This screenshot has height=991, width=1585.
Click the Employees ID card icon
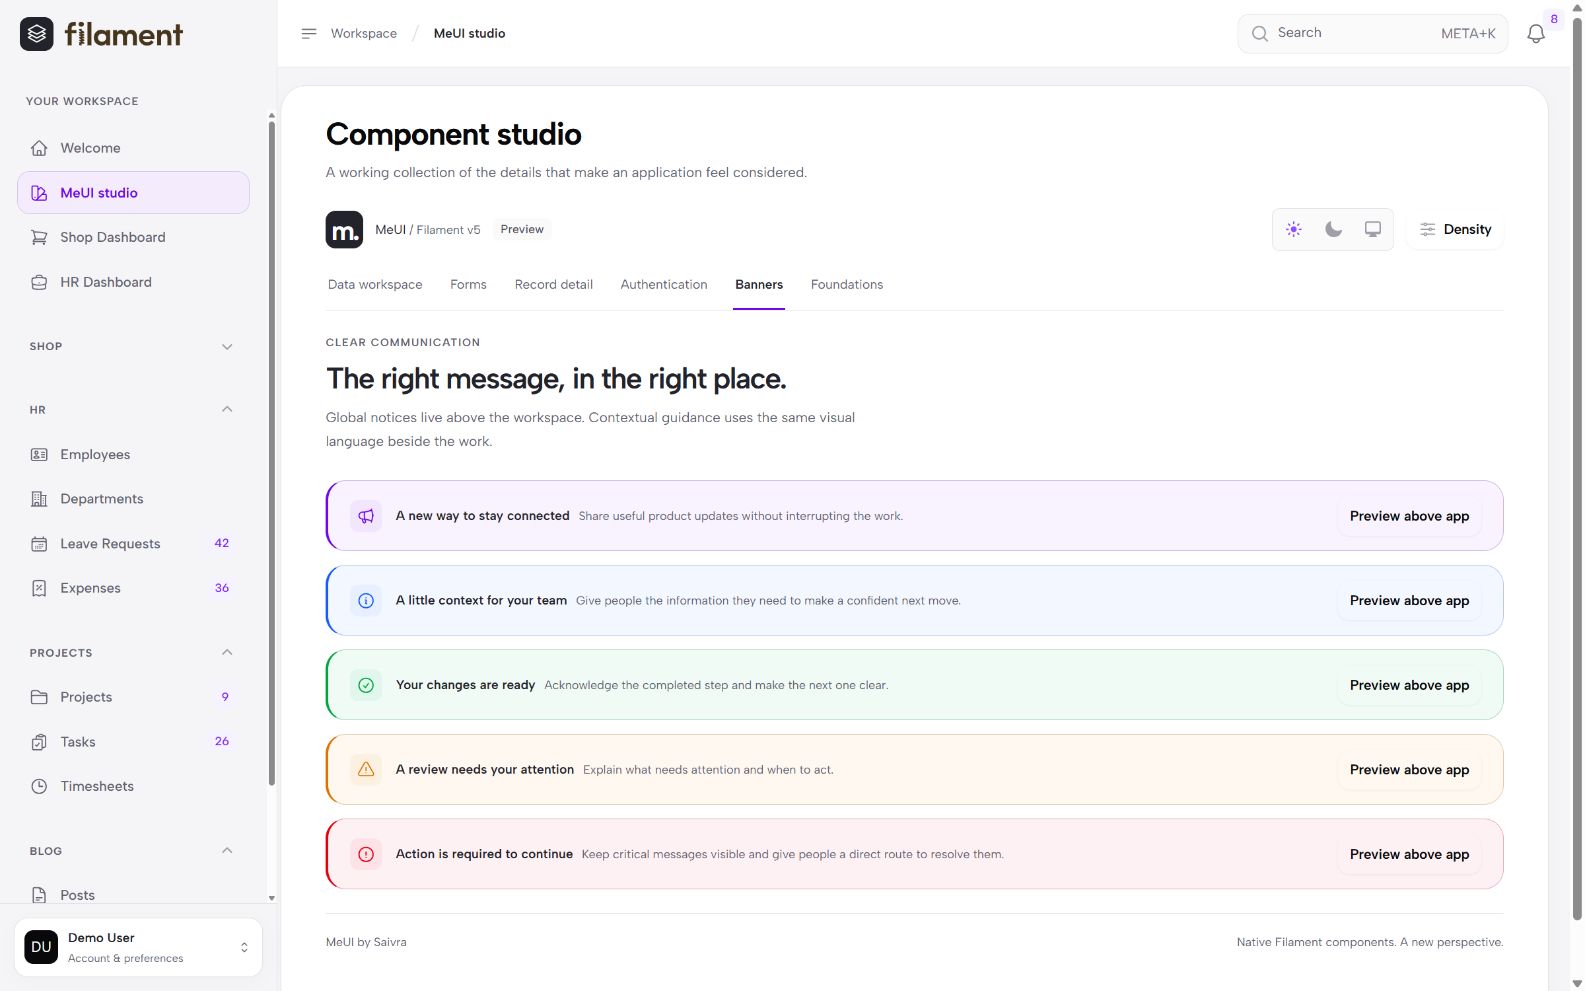(39, 454)
